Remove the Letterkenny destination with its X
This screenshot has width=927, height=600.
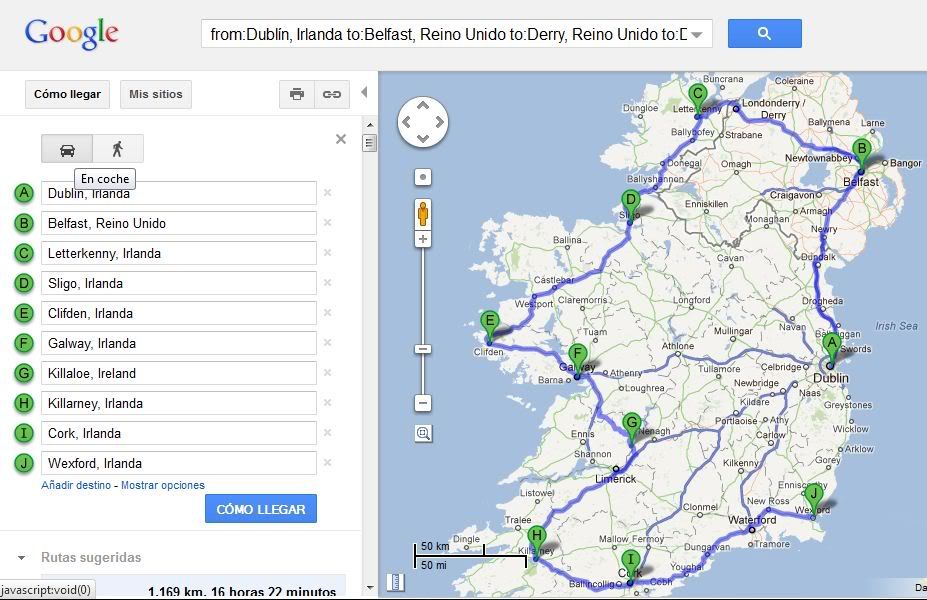click(x=328, y=253)
